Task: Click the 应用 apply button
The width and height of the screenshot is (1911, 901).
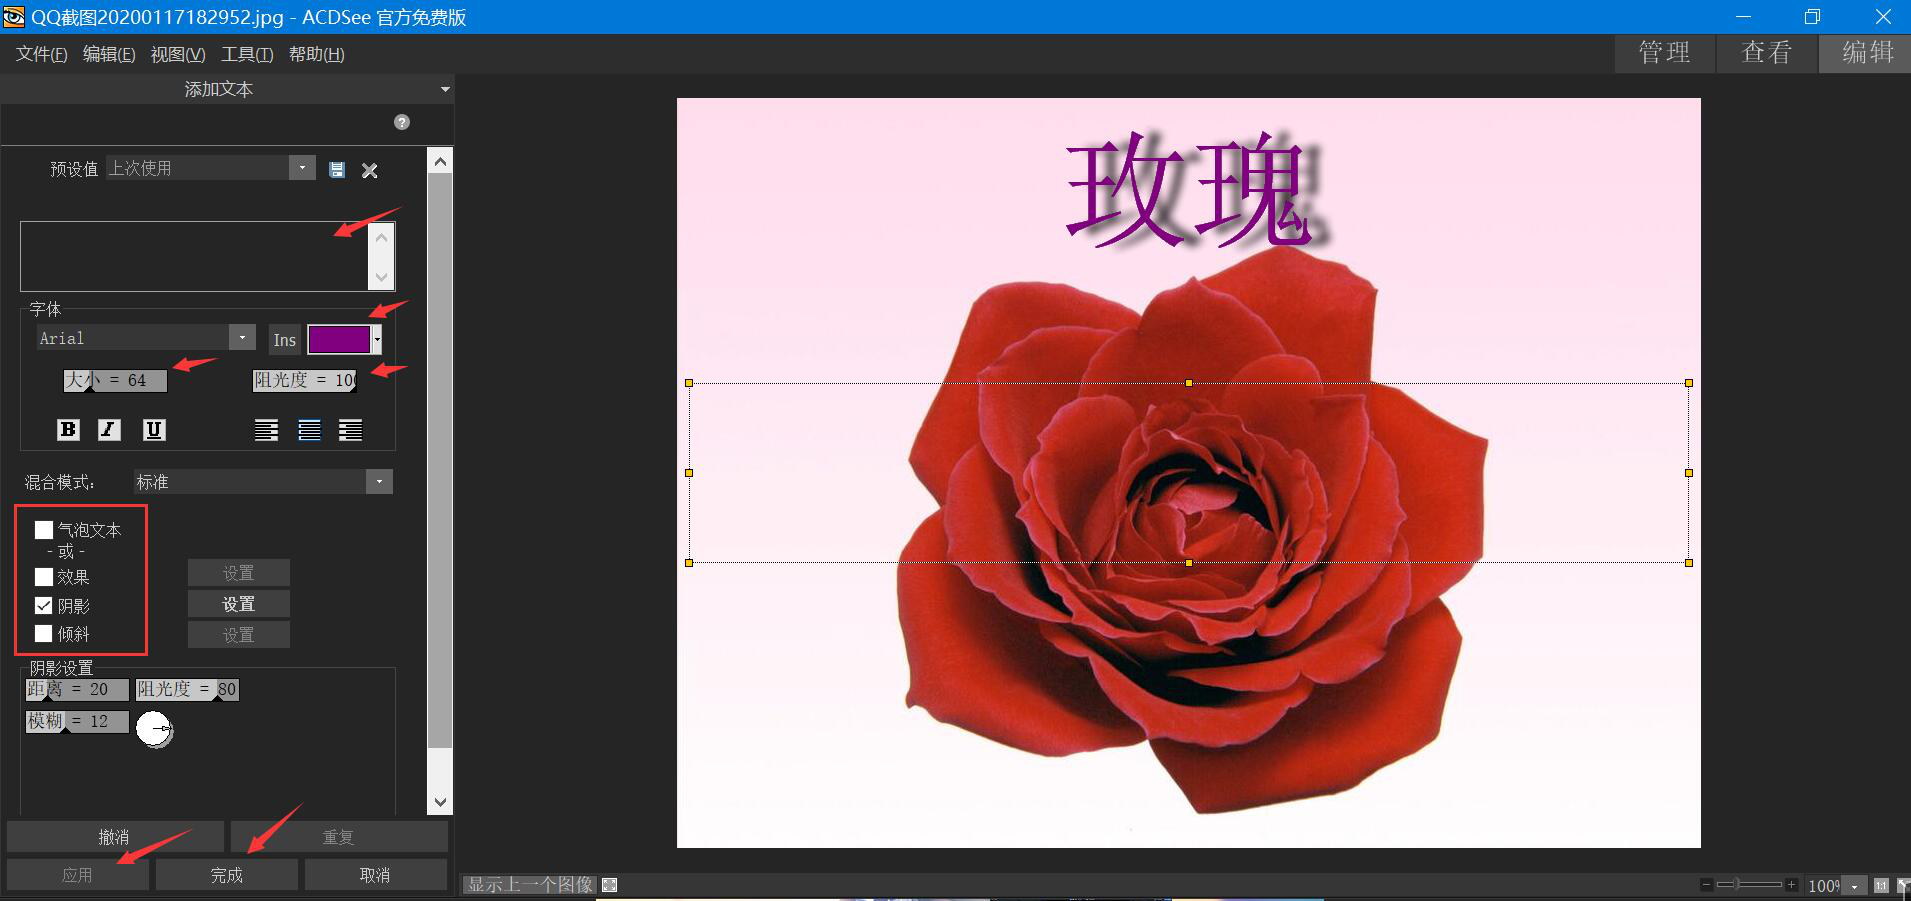Action: pos(78,875)
